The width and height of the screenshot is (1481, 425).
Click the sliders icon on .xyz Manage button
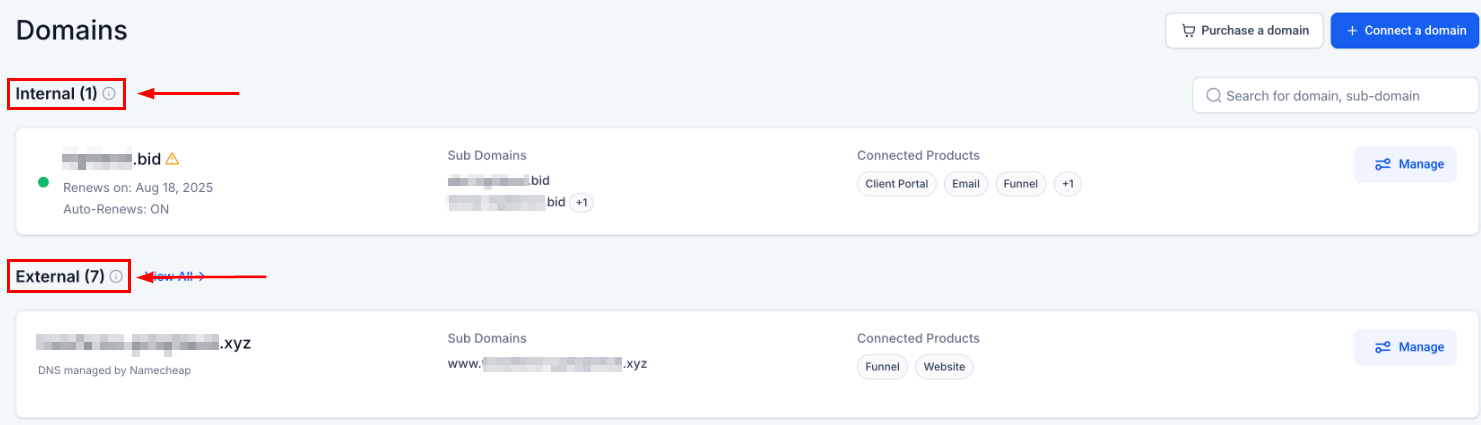tap(1383, 347)
